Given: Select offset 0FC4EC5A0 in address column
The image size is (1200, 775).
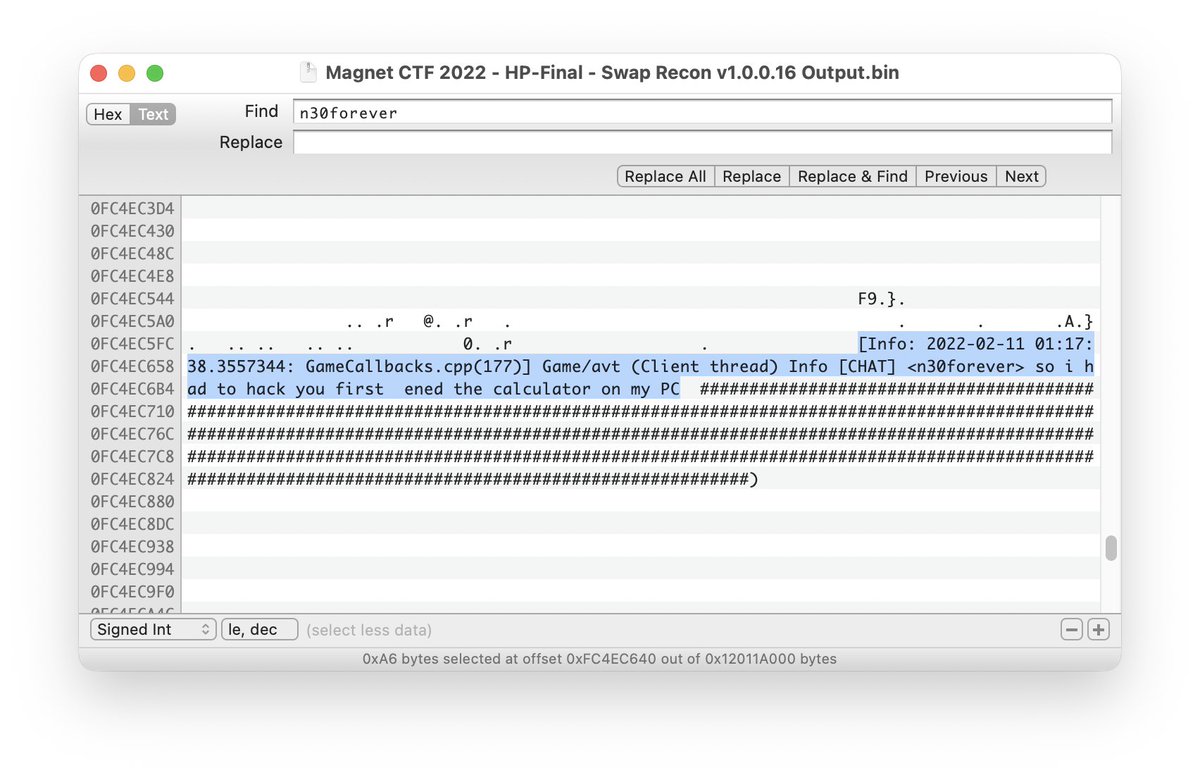Looking at the screenshot, I should click(132, 321).
